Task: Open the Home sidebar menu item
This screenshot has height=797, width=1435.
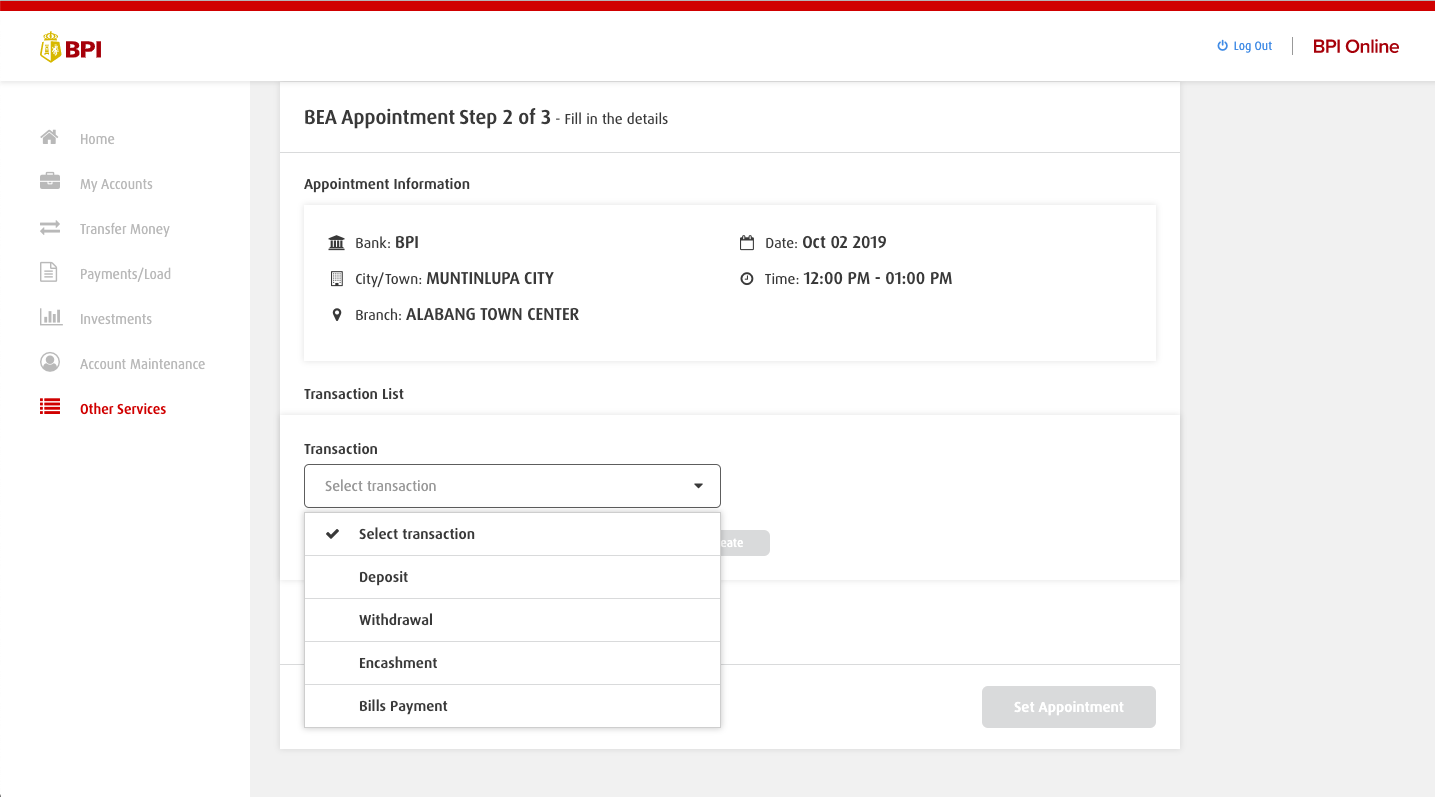Action: click(x=97, y=139)
